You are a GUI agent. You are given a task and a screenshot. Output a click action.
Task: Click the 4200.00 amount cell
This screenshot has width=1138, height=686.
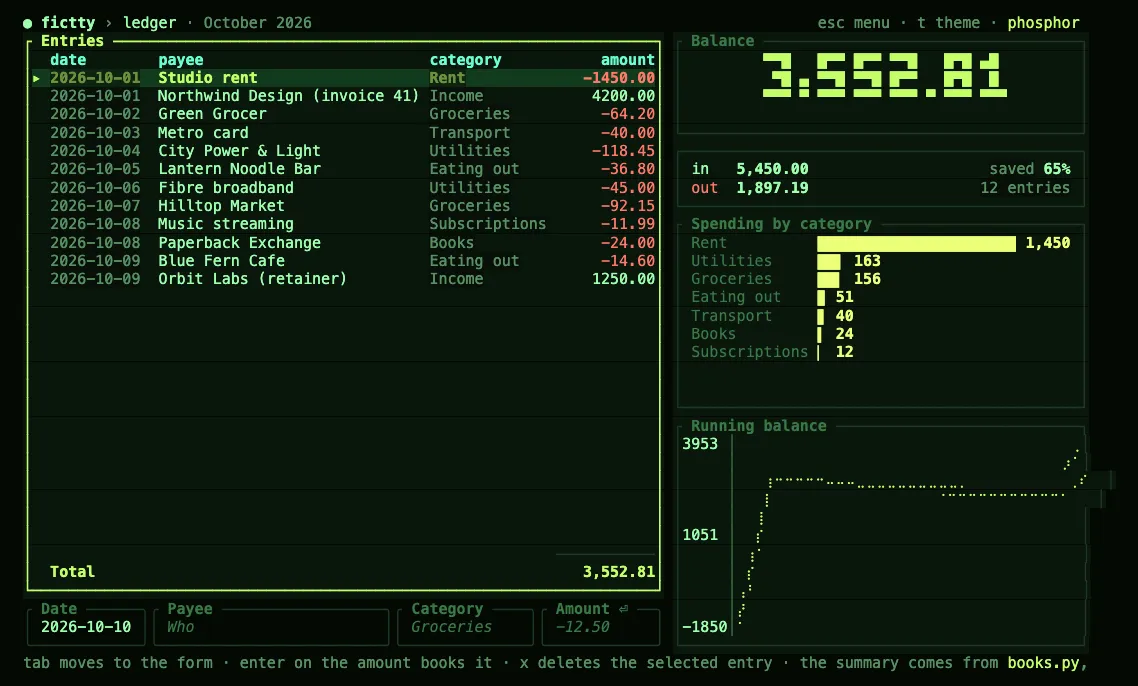(x=623, y=96)
